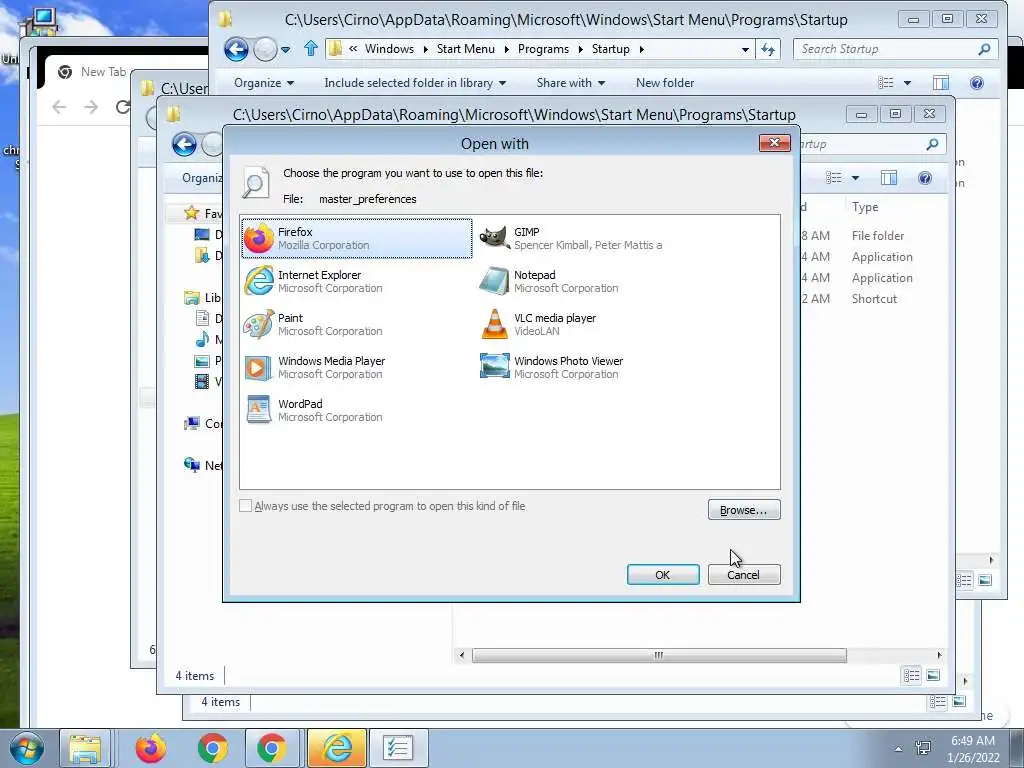Expand the arrow after Startup breadcrumb
This screenshot has width=1024, height=768.
641,49
